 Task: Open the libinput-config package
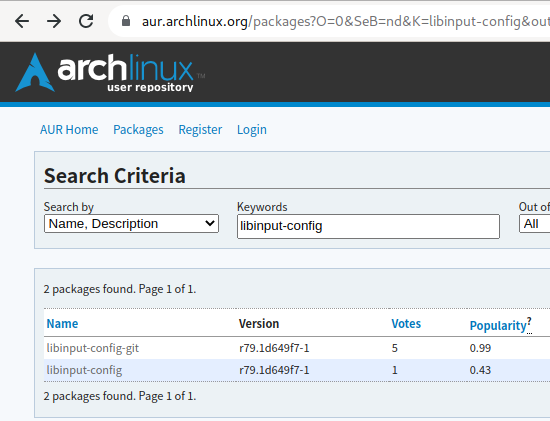click(x=84, y=370)
